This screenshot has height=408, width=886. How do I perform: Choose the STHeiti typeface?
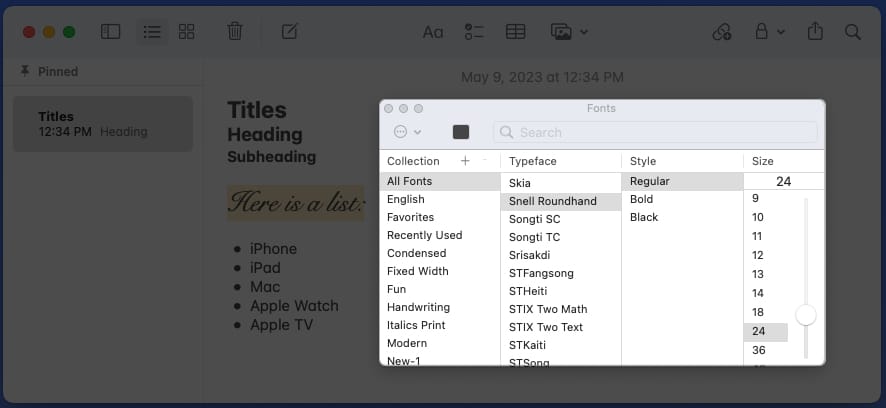tap(561, 292)
